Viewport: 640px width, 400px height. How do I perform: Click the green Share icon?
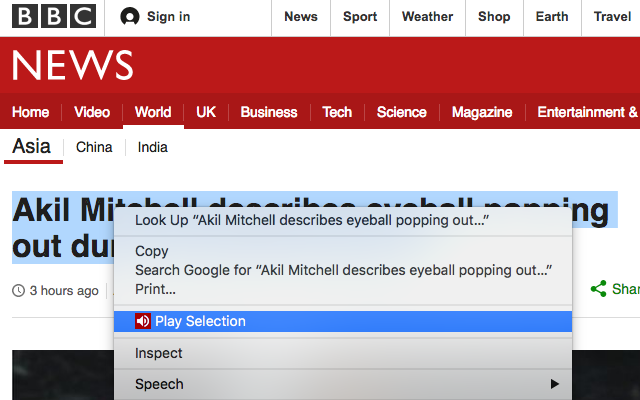[x=598, y=289]
